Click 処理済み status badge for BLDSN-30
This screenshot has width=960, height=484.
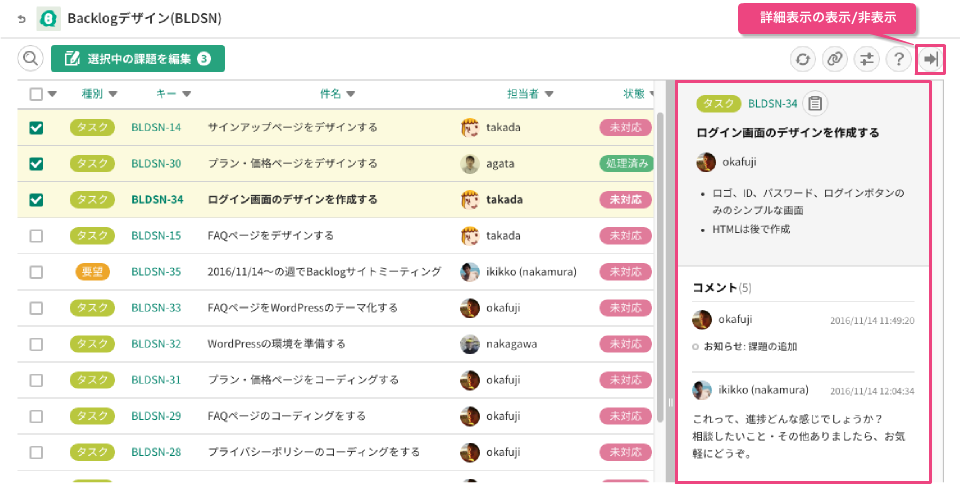[x=626, y=164]
